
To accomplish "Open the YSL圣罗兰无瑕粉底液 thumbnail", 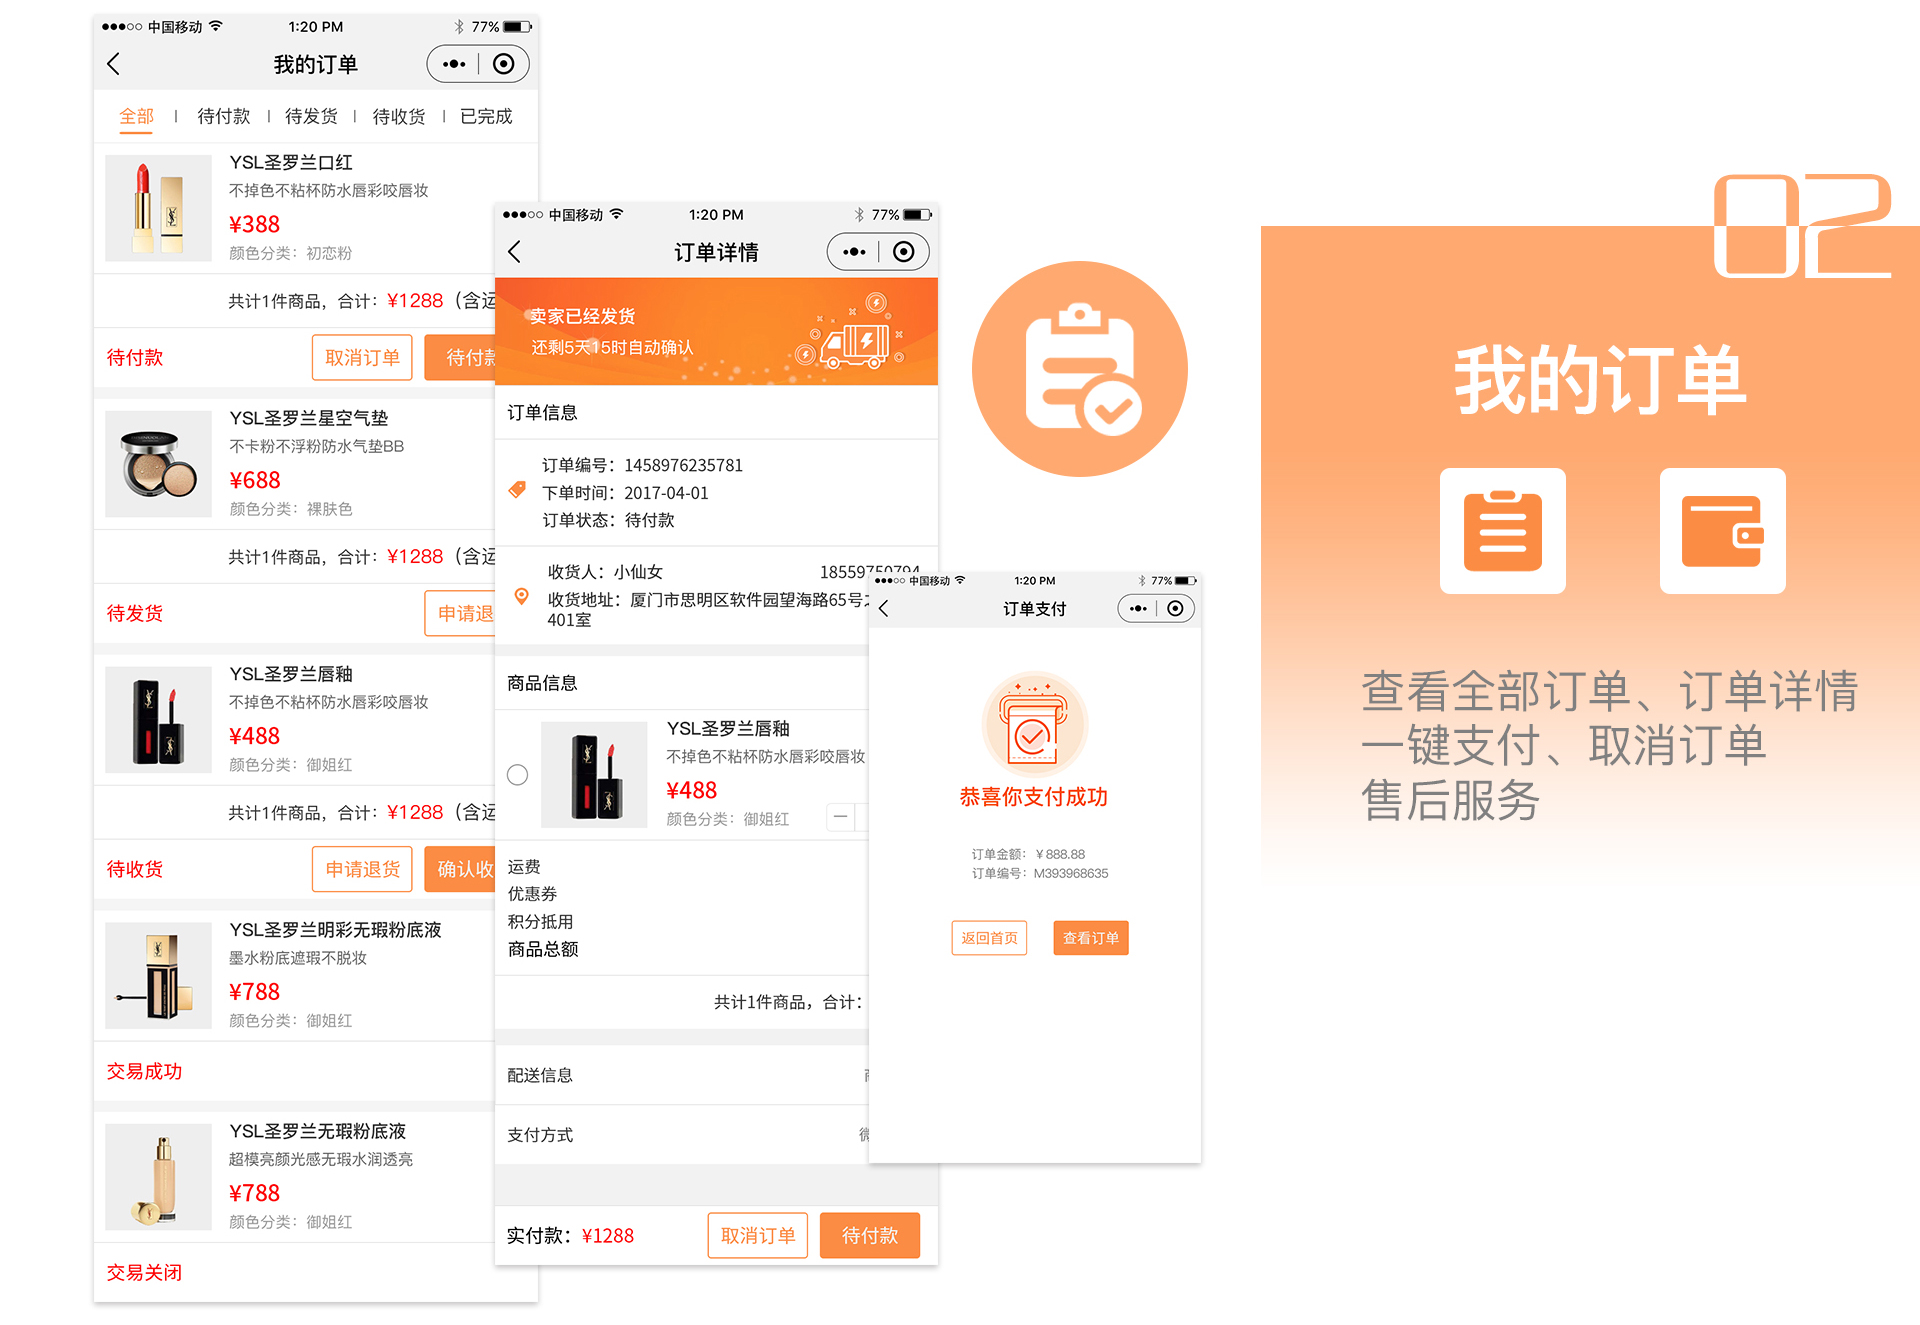I will [x=159, y=1177].
